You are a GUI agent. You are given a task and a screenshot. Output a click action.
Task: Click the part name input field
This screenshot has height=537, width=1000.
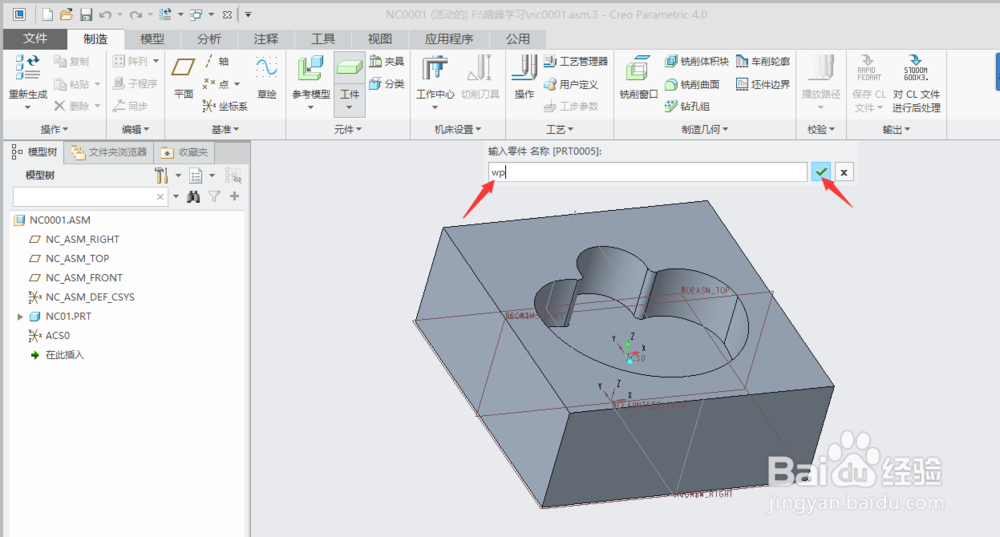coord(647,172)
